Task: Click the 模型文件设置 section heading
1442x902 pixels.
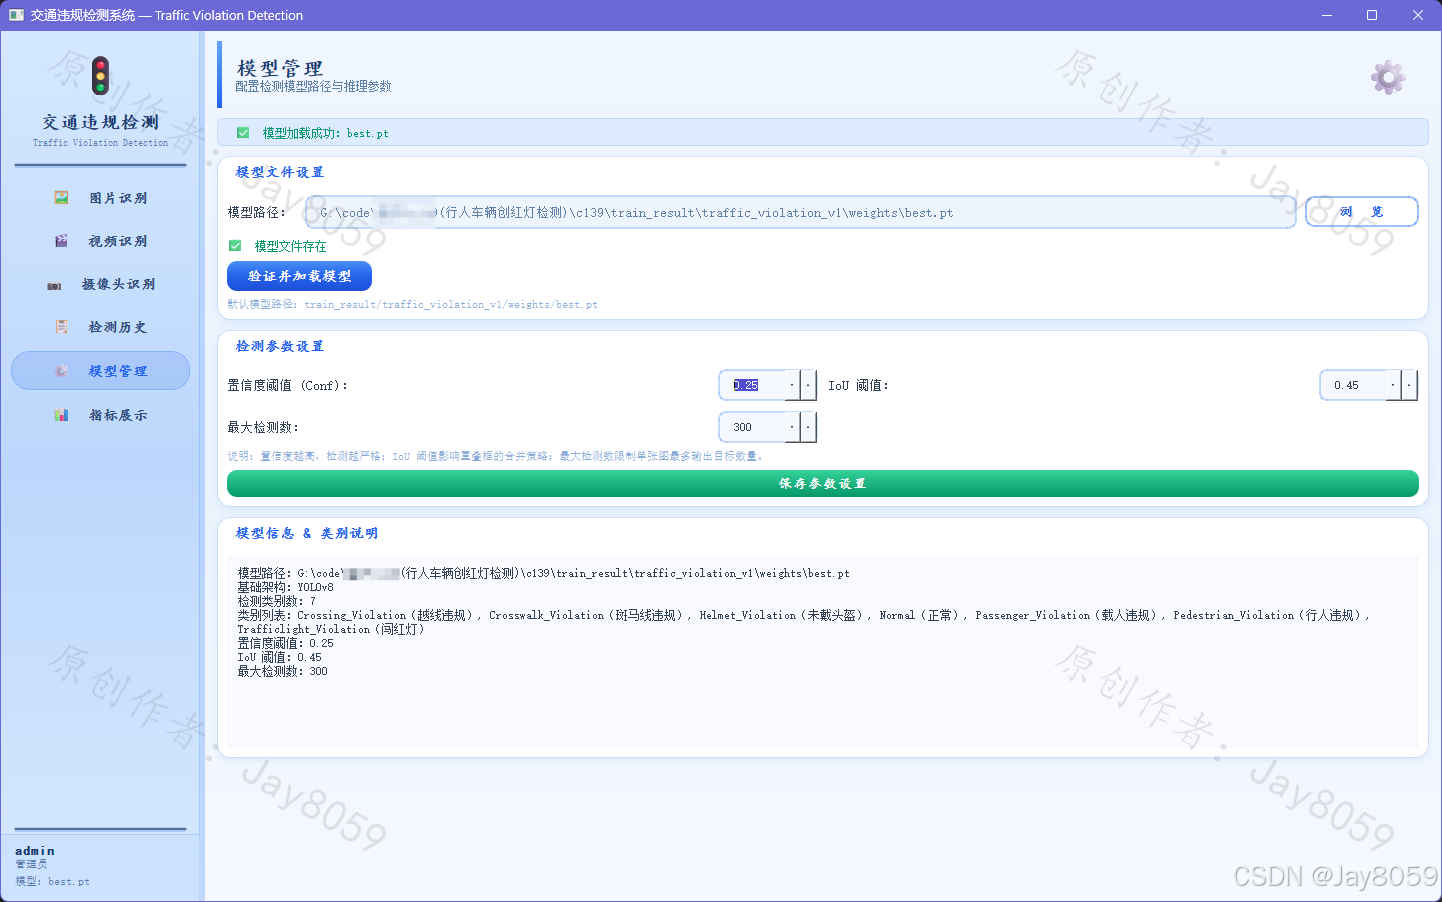Action: pos(279,172)
